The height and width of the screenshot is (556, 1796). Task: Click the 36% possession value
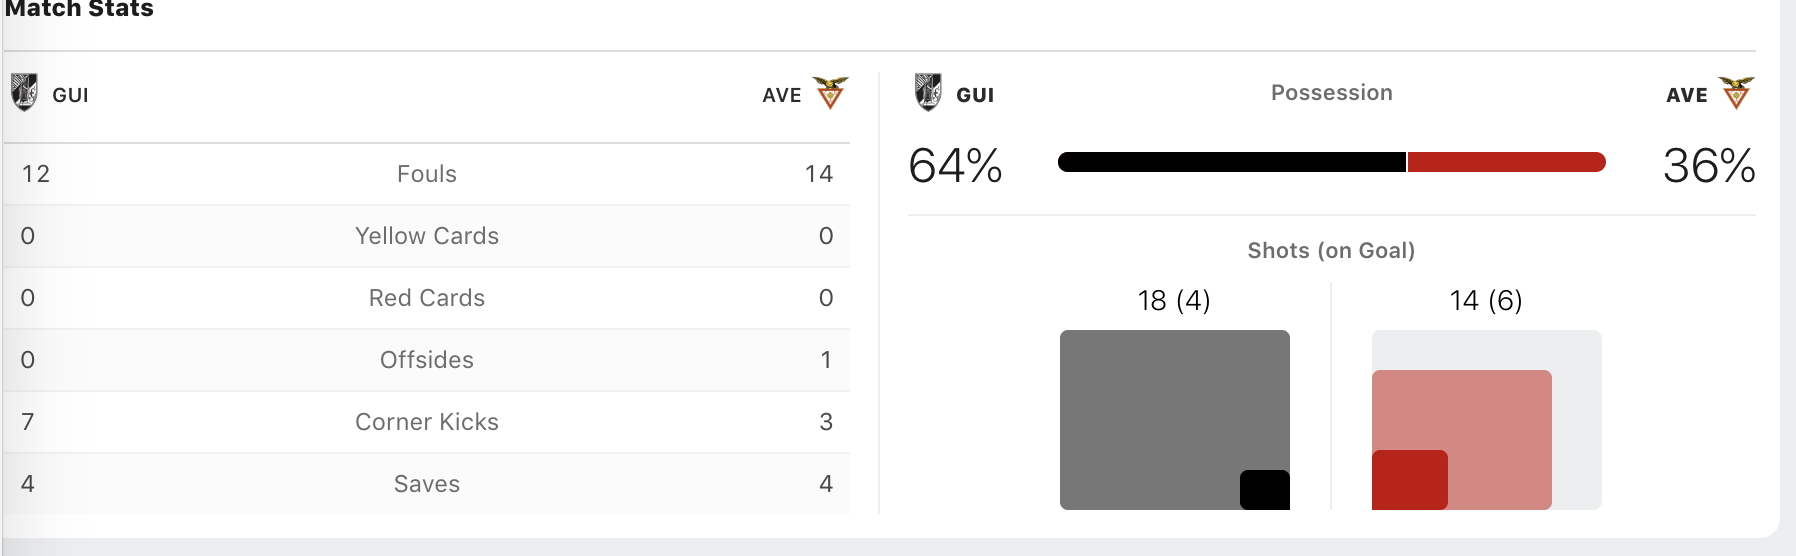(x=1709, y=166)
